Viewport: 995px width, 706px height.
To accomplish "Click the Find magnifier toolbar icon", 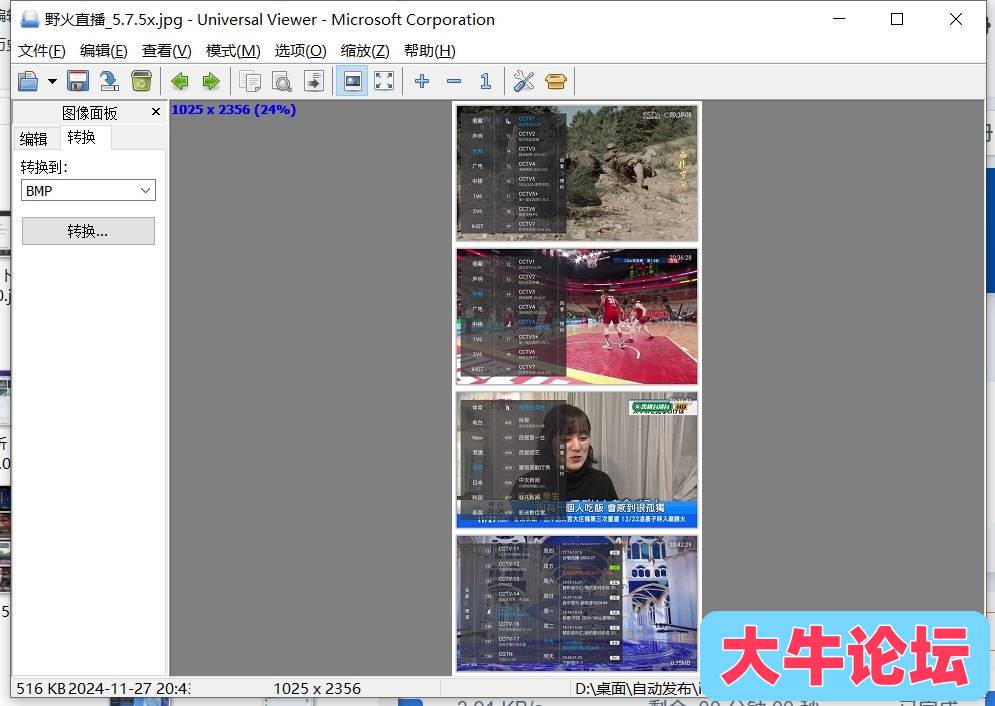I will pos(282,81).
